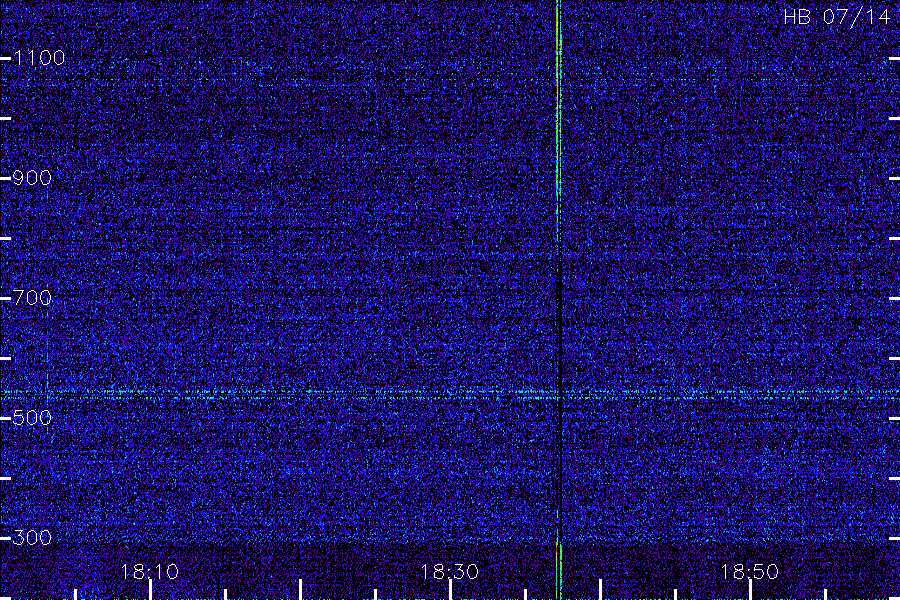
Task: Click the 1100 frequency axis label
Action: click(x=39, y=57)
